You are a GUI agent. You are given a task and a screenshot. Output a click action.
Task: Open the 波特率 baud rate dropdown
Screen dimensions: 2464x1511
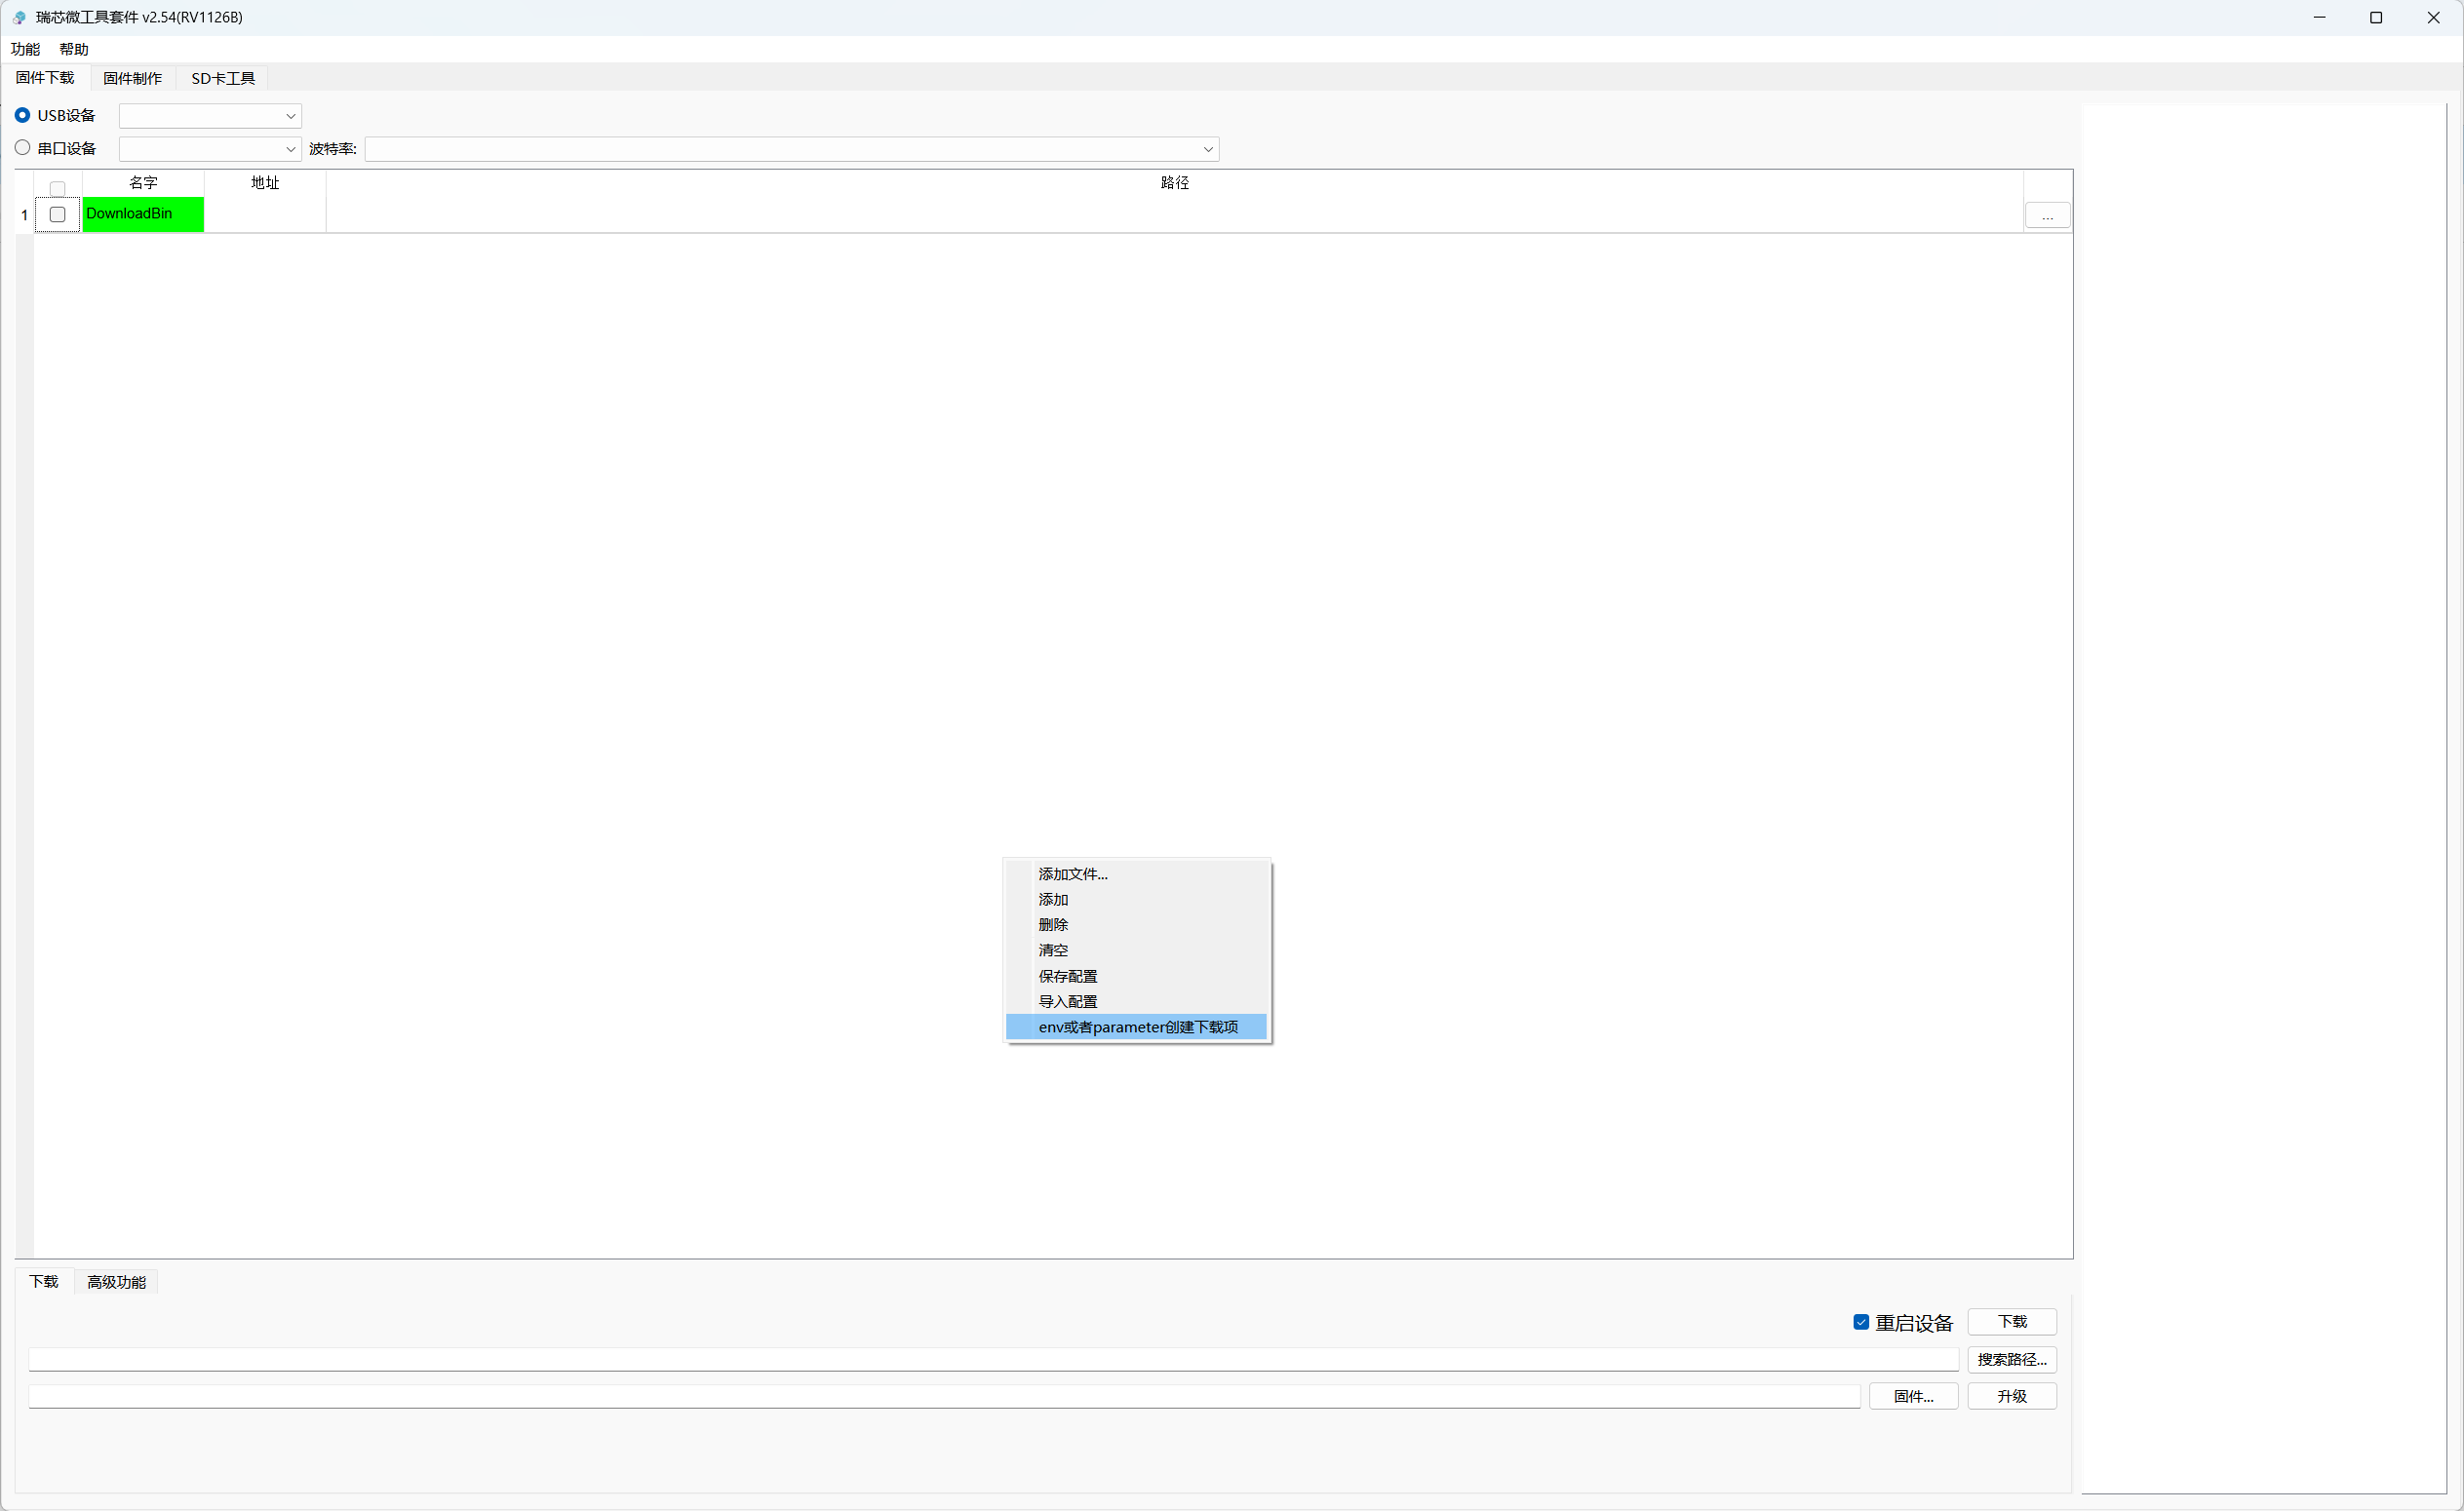(792, 149)
